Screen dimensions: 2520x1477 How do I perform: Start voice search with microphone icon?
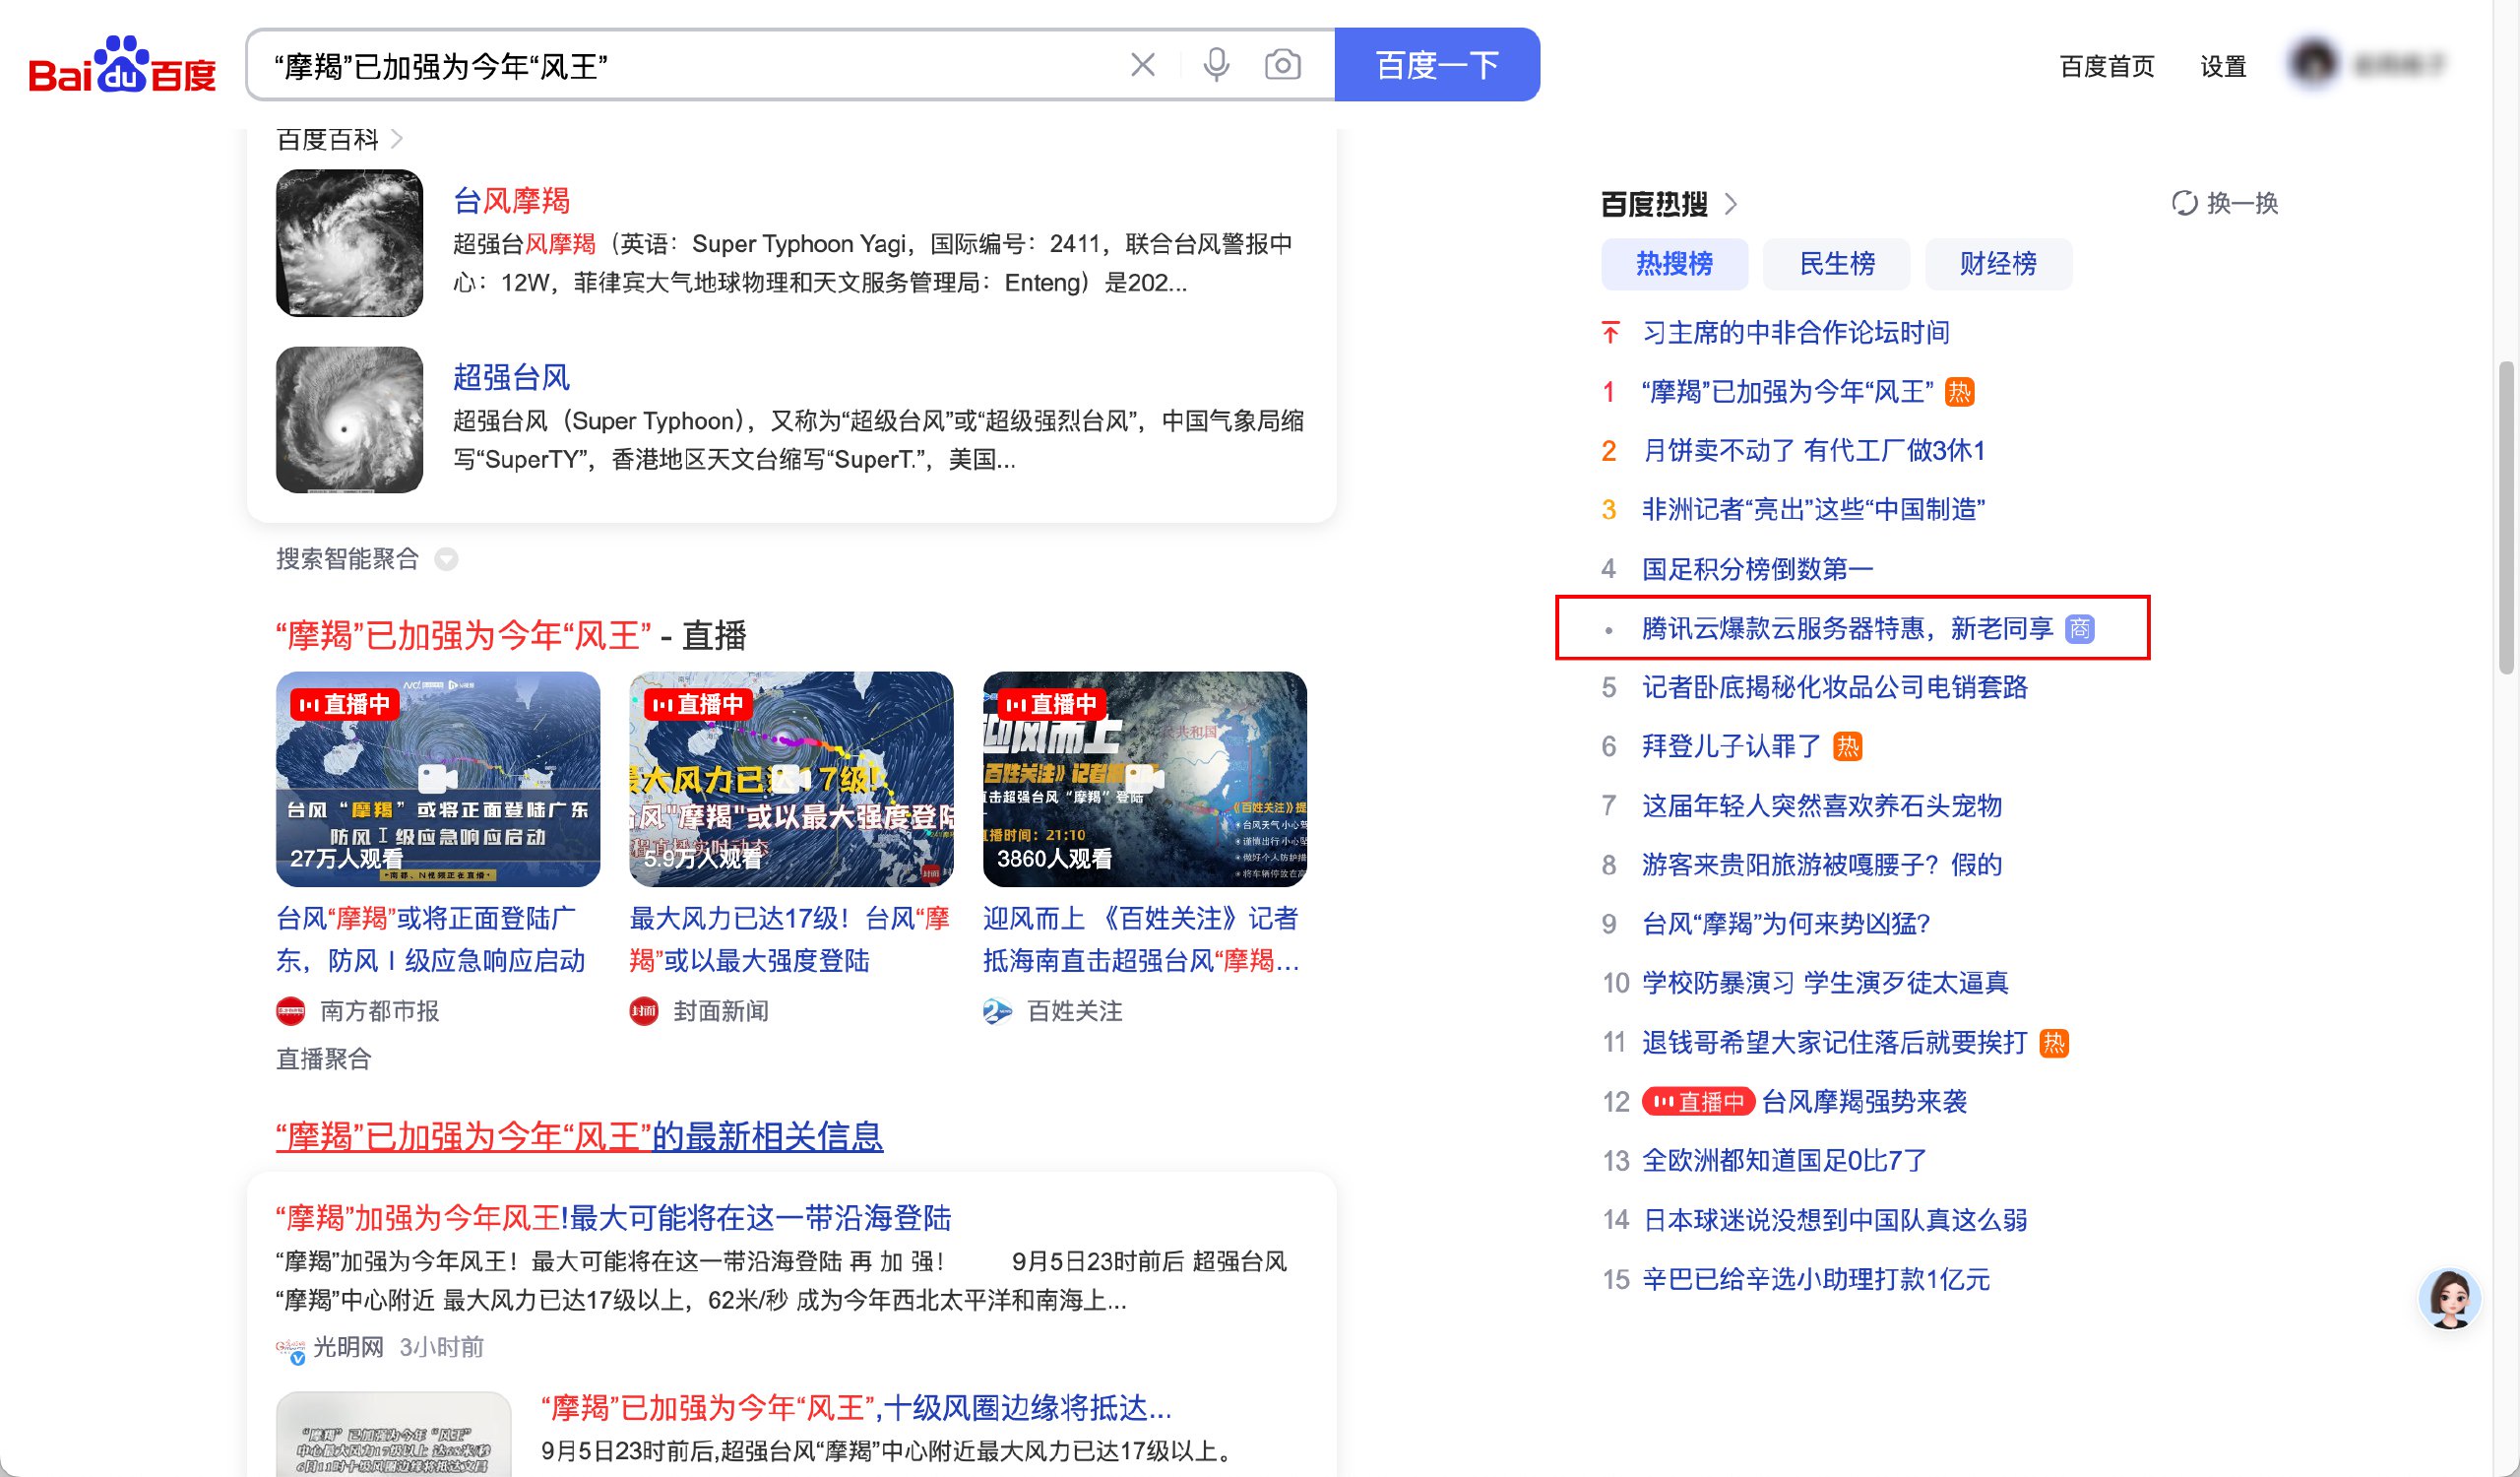coord(1216,65)
